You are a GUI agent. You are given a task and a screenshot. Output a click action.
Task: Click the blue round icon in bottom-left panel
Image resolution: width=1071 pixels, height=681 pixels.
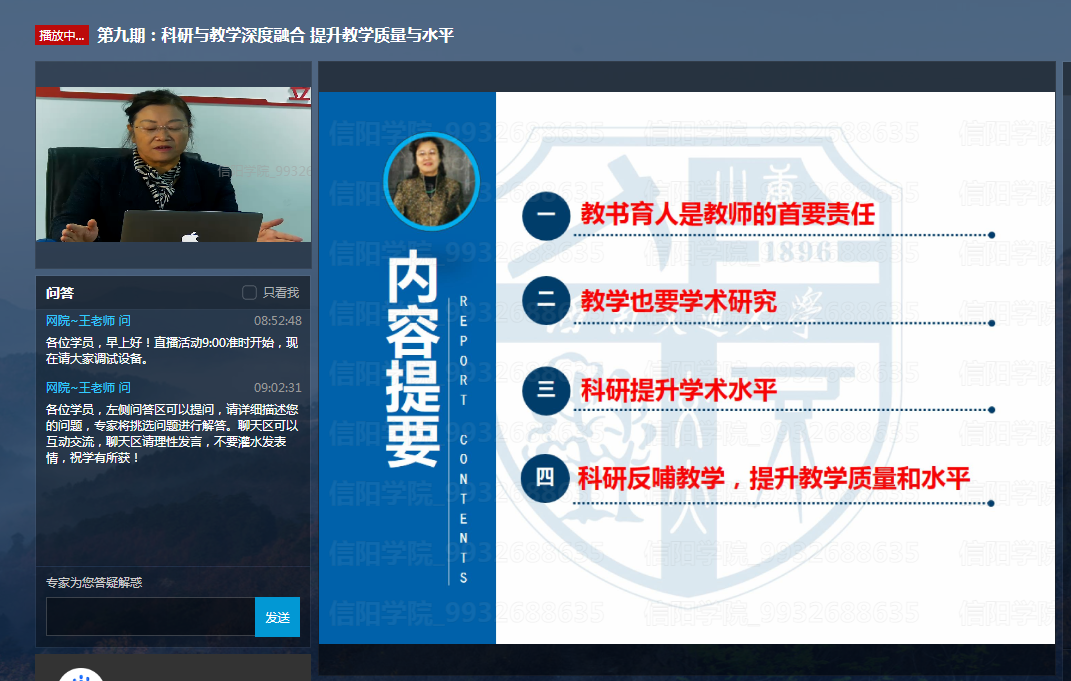(x=81, y=675)
